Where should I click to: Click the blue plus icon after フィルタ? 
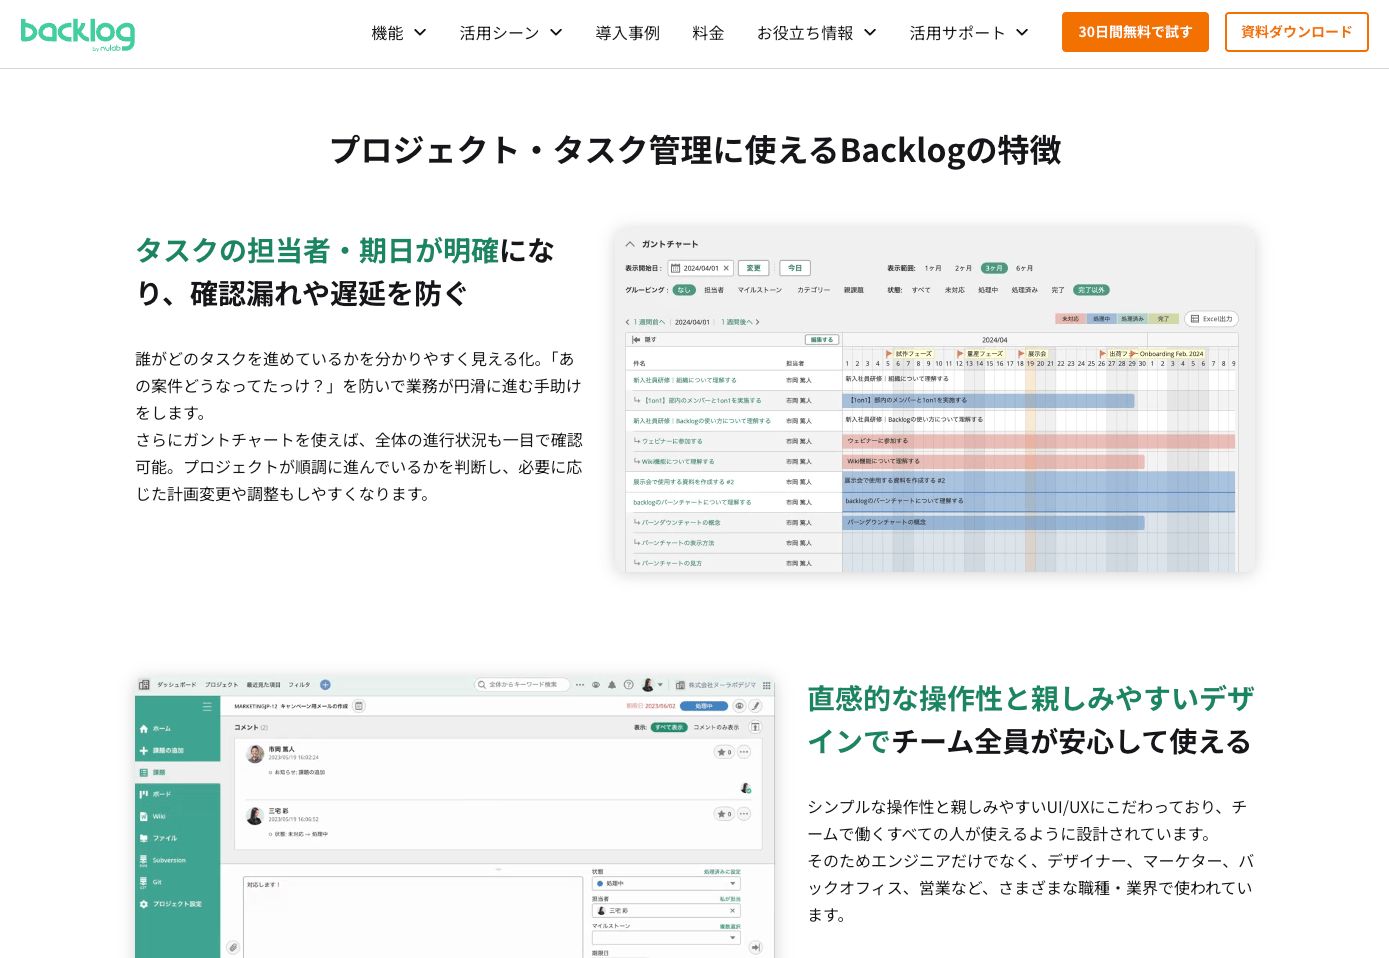[x=325, y=685]
